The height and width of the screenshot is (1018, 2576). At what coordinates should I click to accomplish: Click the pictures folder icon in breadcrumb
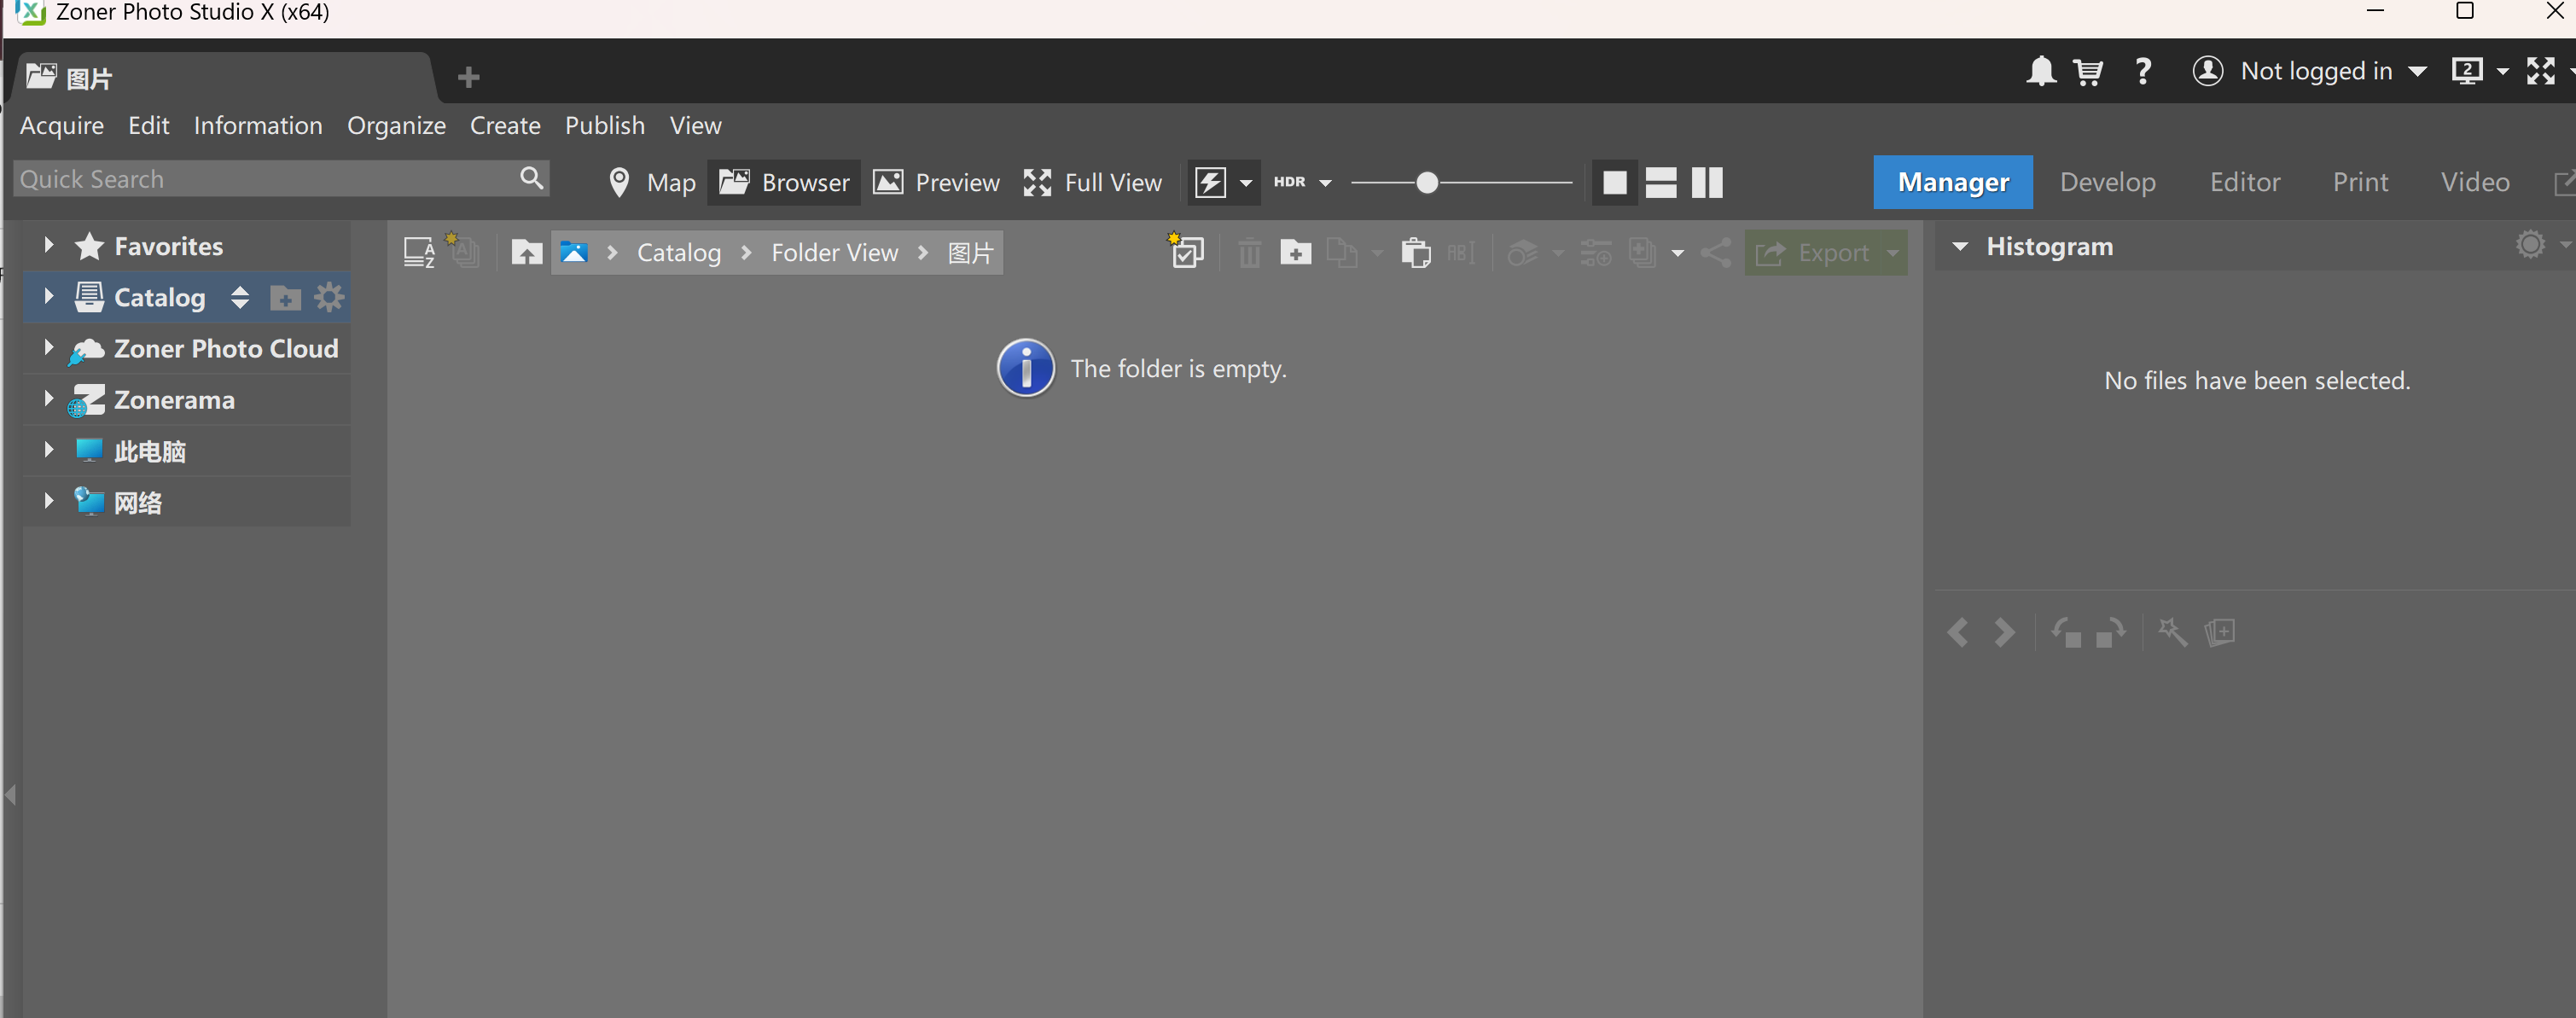573,252
